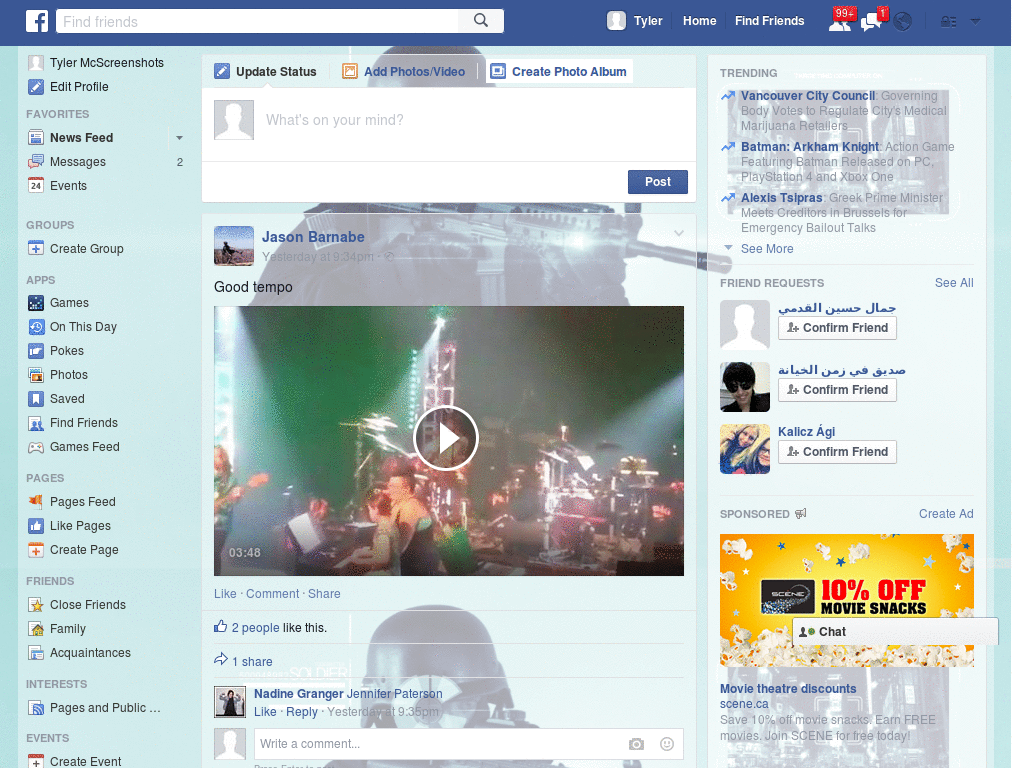Open the 10% off movie snacks ad
The width and height of the screenshot is (1024, 768).
click(x=846, y=600)
